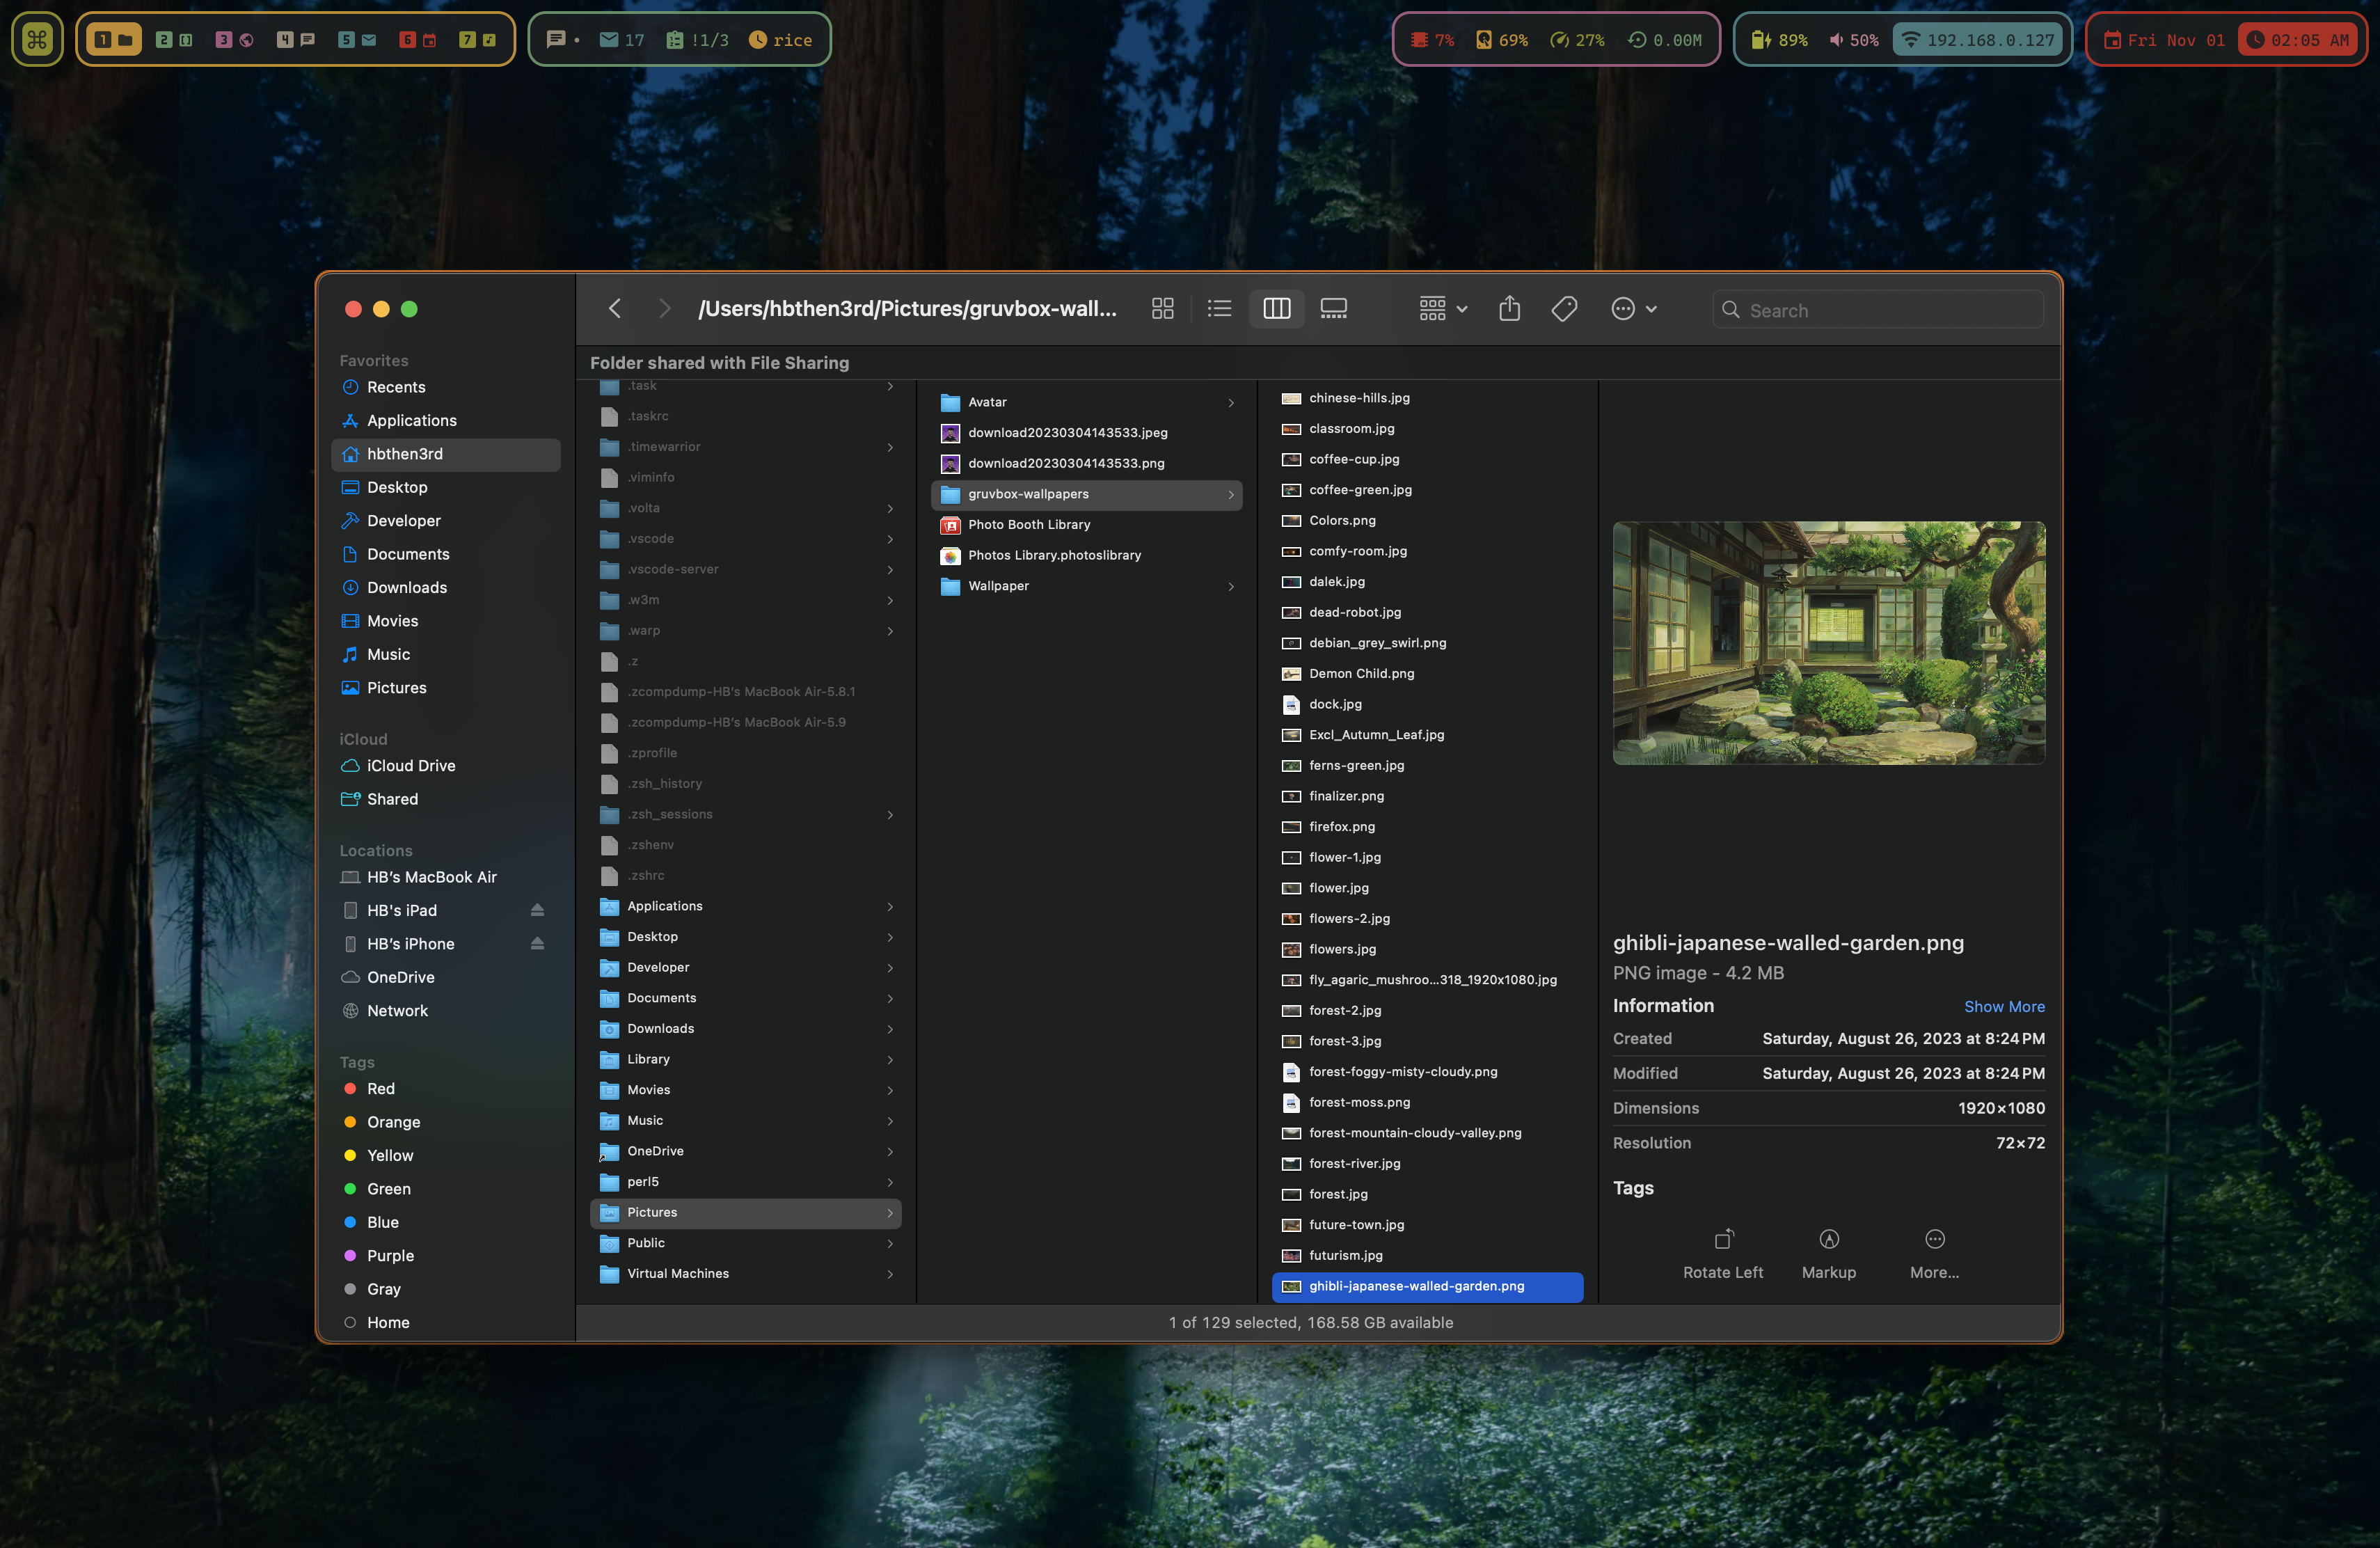Image resolution: width=2380 pixels, height=1548 pixels.
Task: Switch to Gallery view layout
Action: pyautogui.click(x=1334, y=309)
